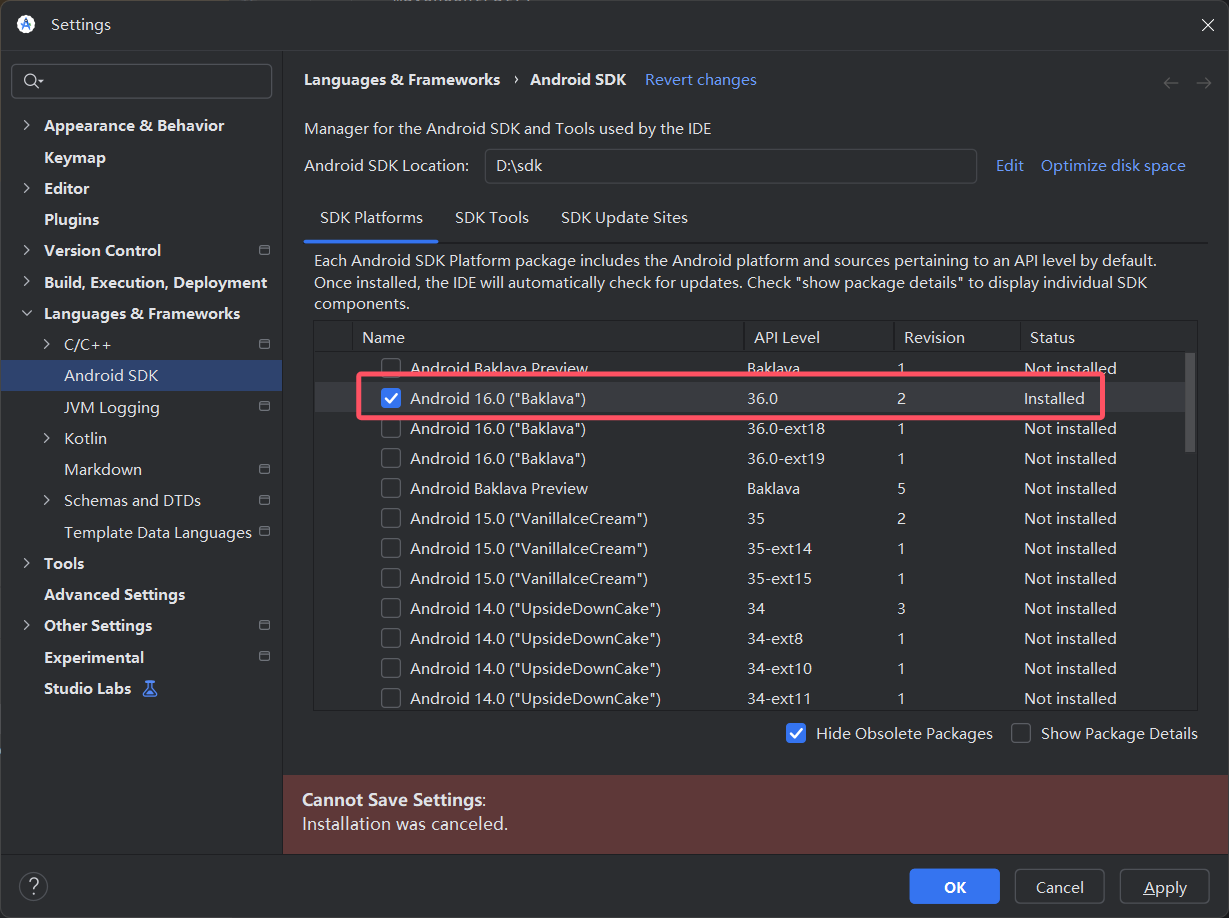Click the project-level icon beside Version Control
The width and height of the screenshot is (1229, 918).
click(264, 250)
